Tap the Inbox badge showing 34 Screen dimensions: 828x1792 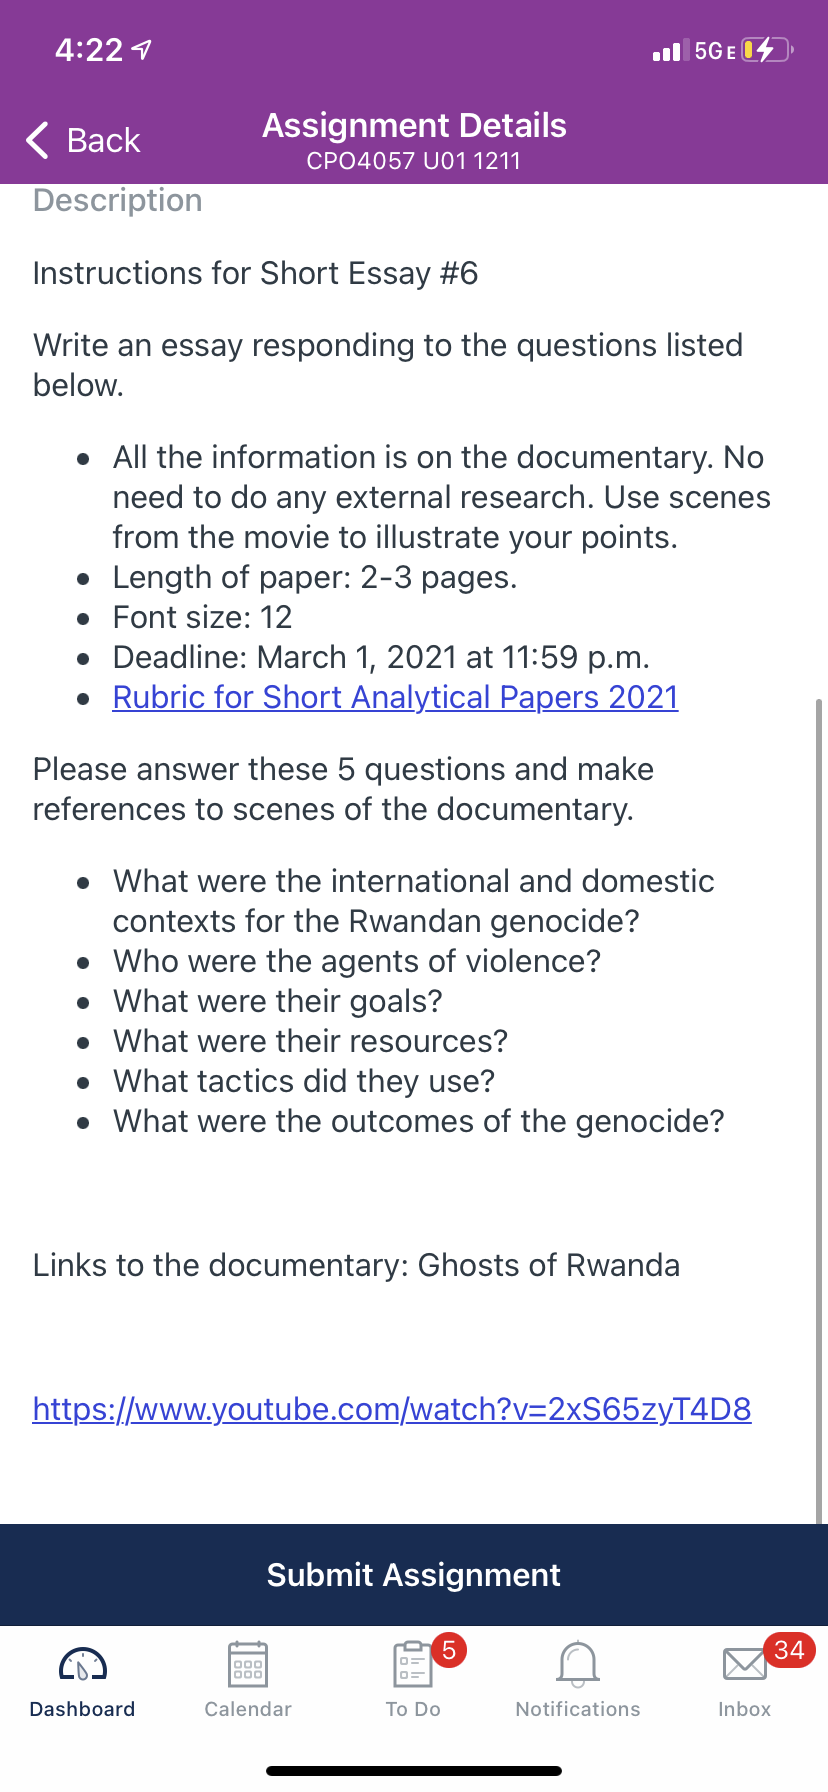tap(789, 1650)
